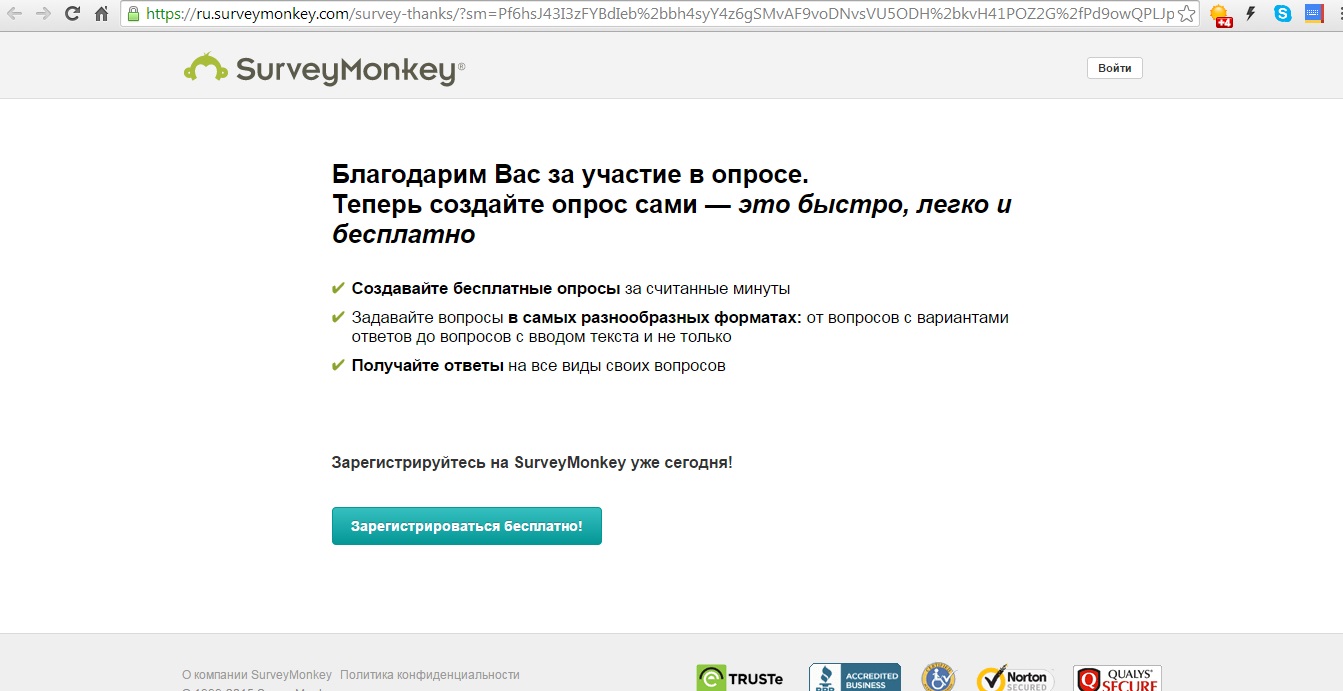The image size is (1343, 691).
Task: Reload the page with the refresh icon
Action: click(72, 14)
